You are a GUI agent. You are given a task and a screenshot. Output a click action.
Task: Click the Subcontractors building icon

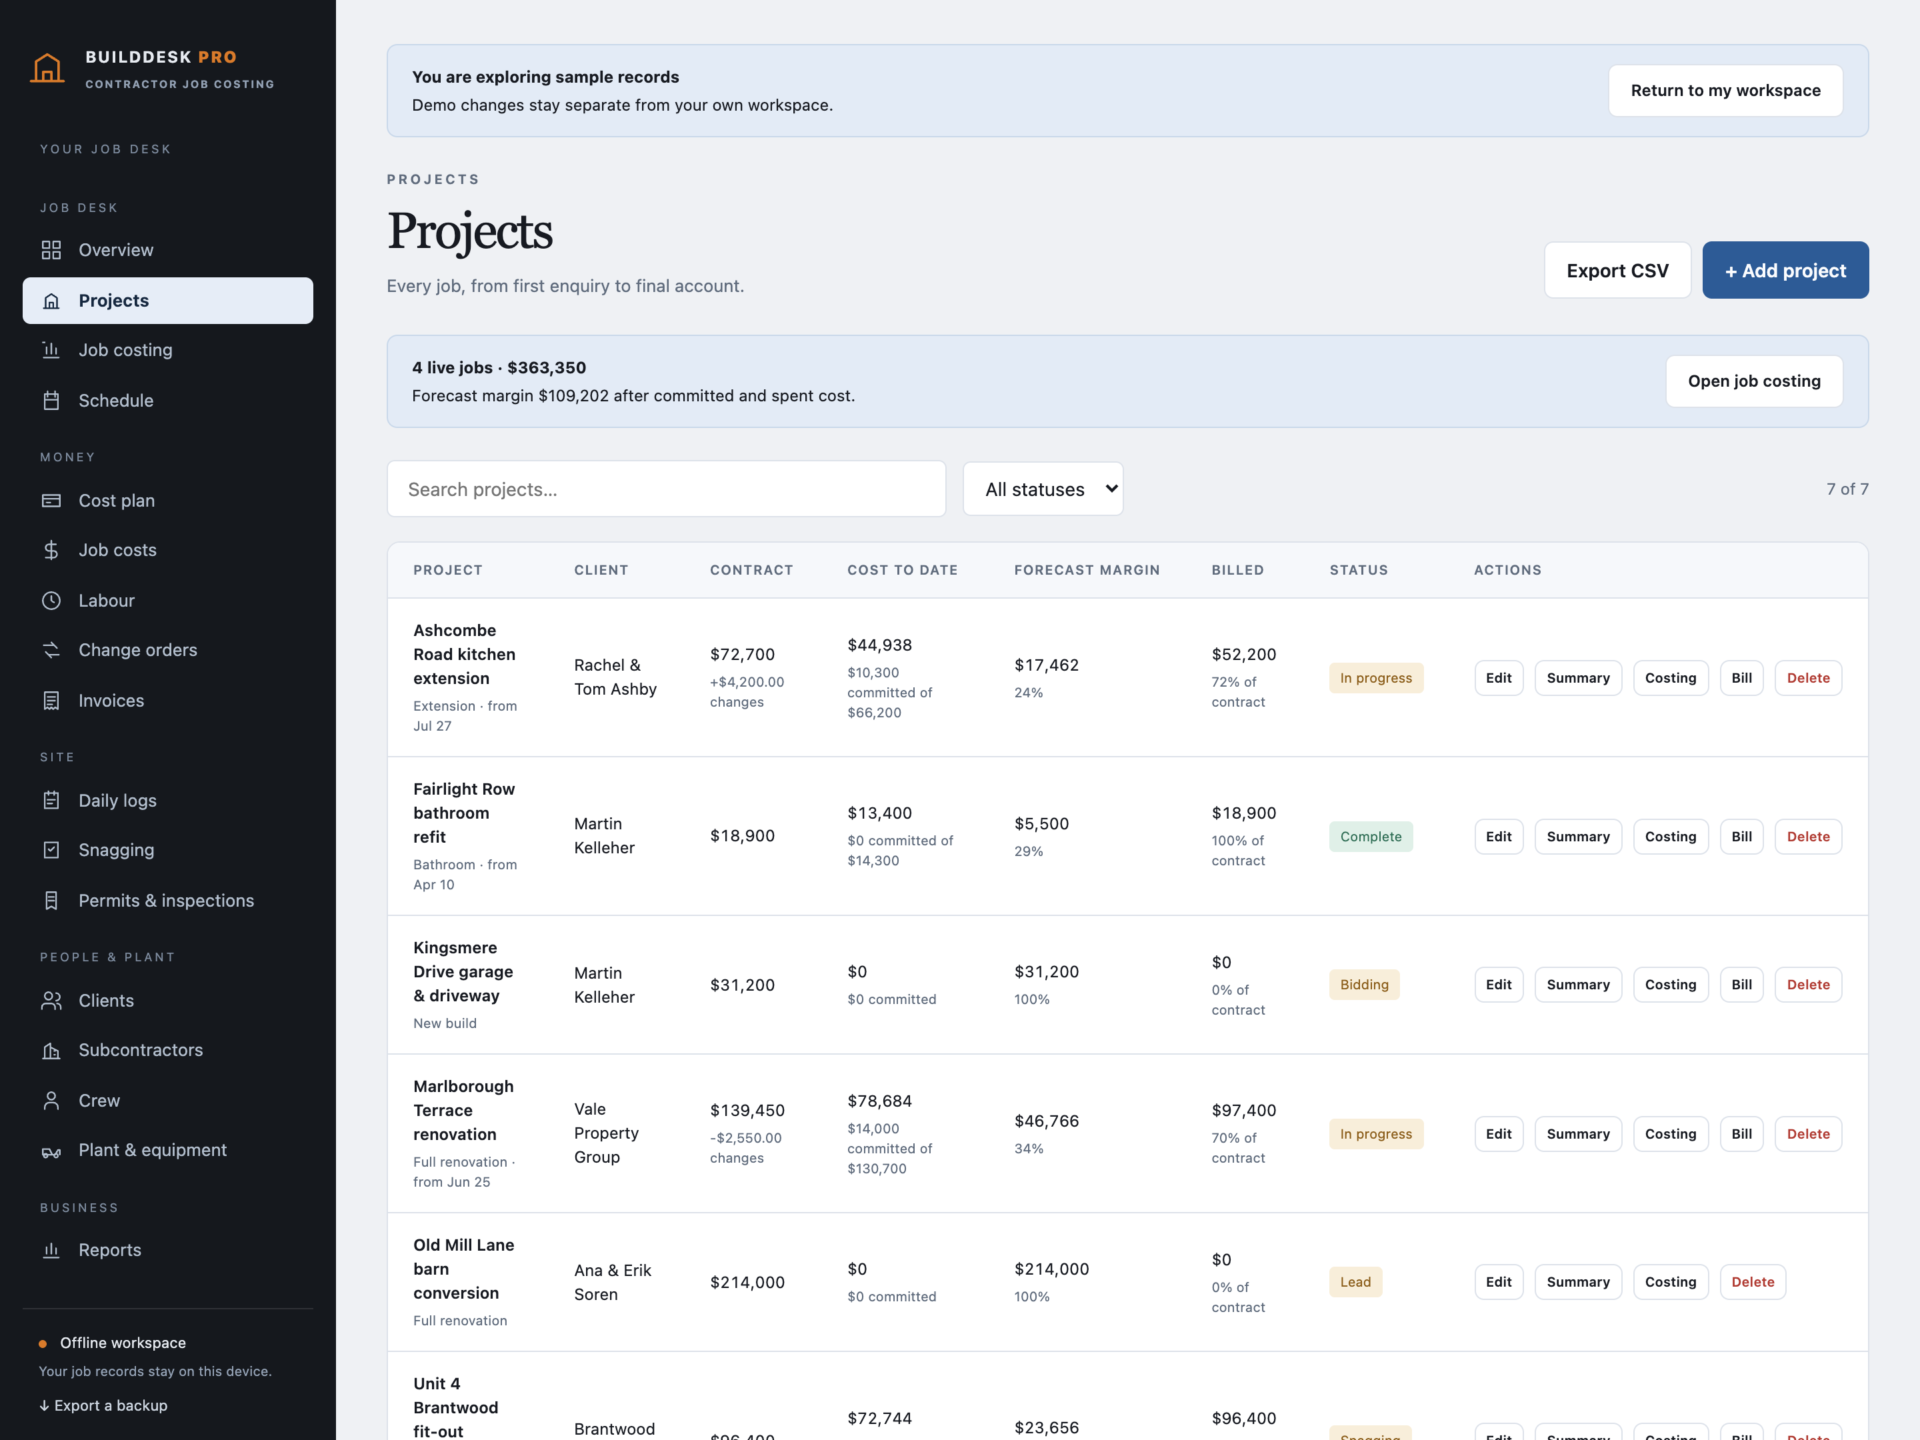coord(51,1050)
